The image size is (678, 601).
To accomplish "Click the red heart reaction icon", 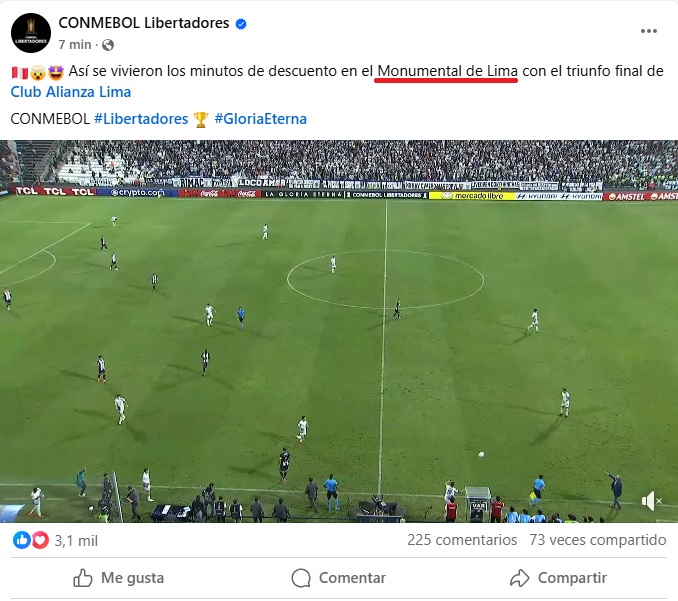I will coord(40,540).
